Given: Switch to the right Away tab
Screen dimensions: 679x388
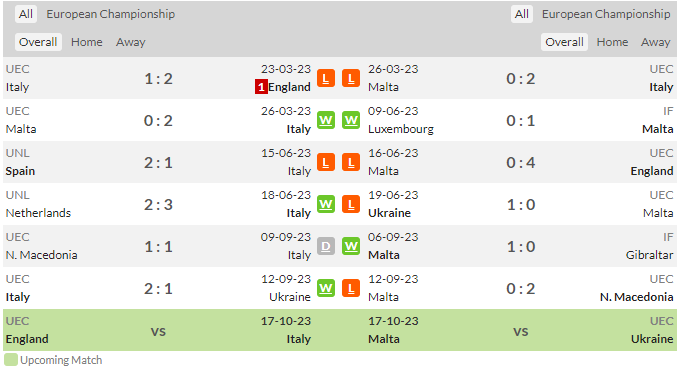Looking at the screenshot, I should coord(655,42).
